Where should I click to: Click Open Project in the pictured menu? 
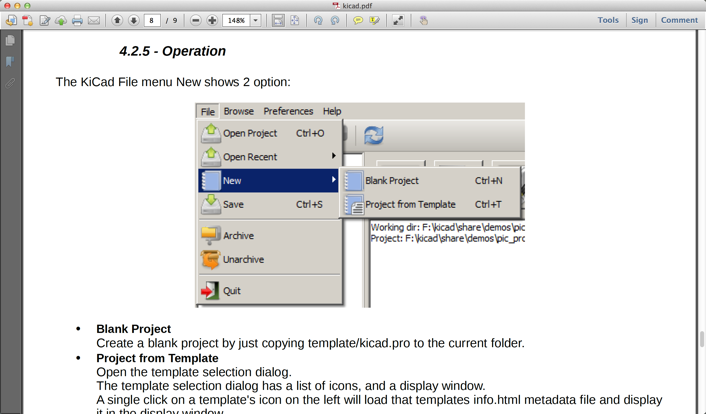click(x=270, y=133)
